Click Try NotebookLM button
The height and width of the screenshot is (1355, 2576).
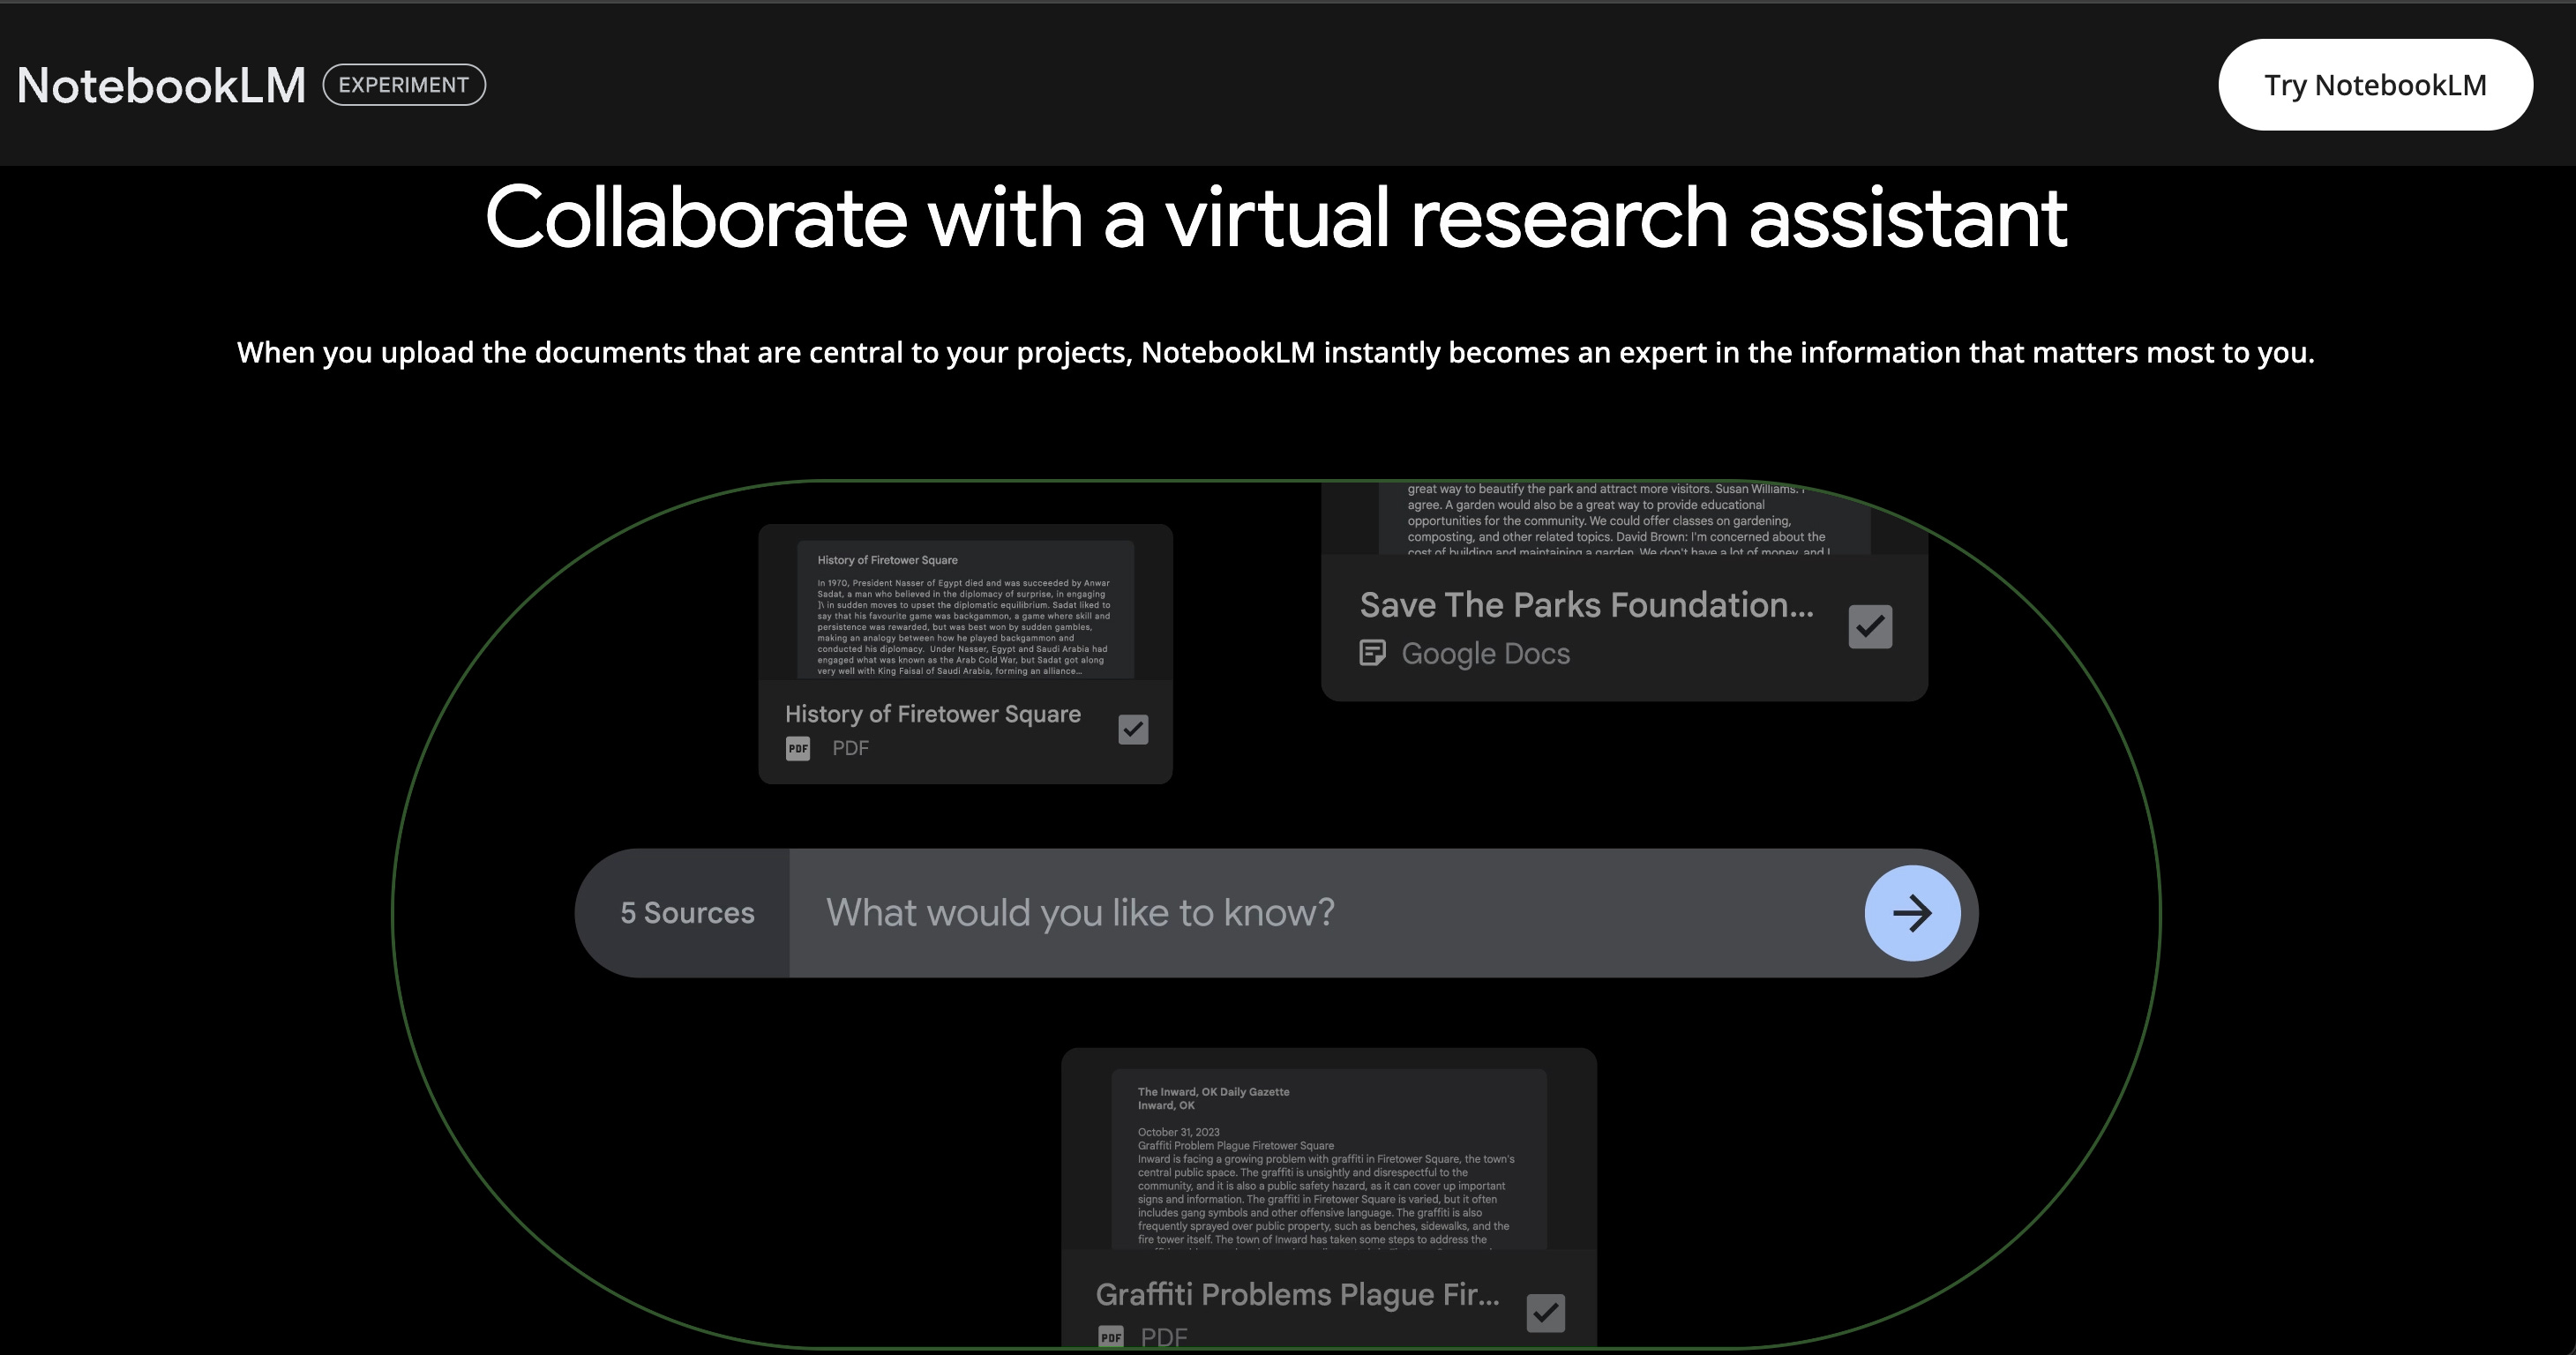tap(2374, 85)
